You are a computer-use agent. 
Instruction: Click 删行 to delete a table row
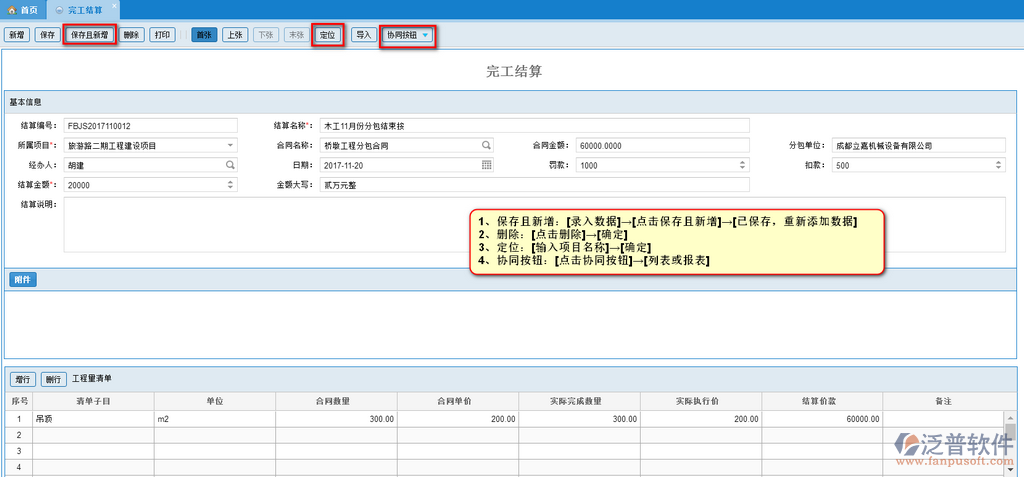(x=53, y=380)
